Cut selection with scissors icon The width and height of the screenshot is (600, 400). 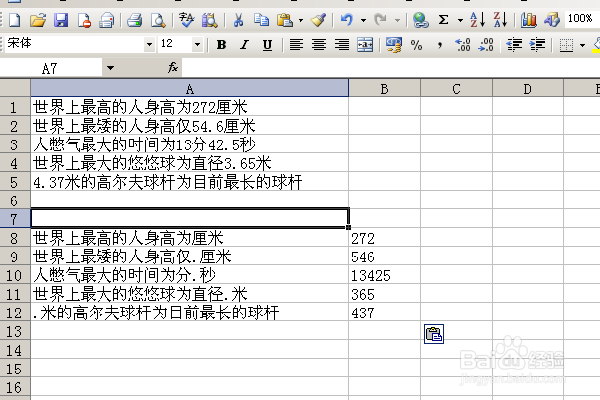238,20
